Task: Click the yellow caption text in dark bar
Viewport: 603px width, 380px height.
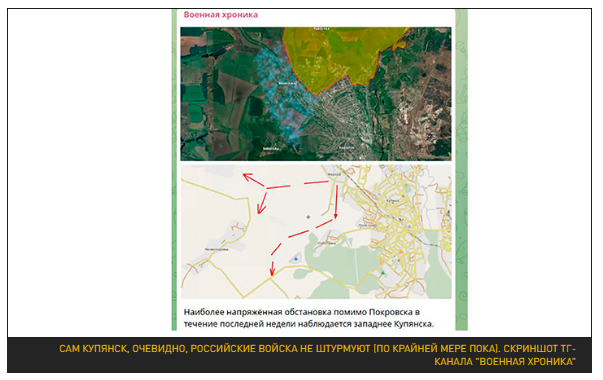Action: pos(317,355)
